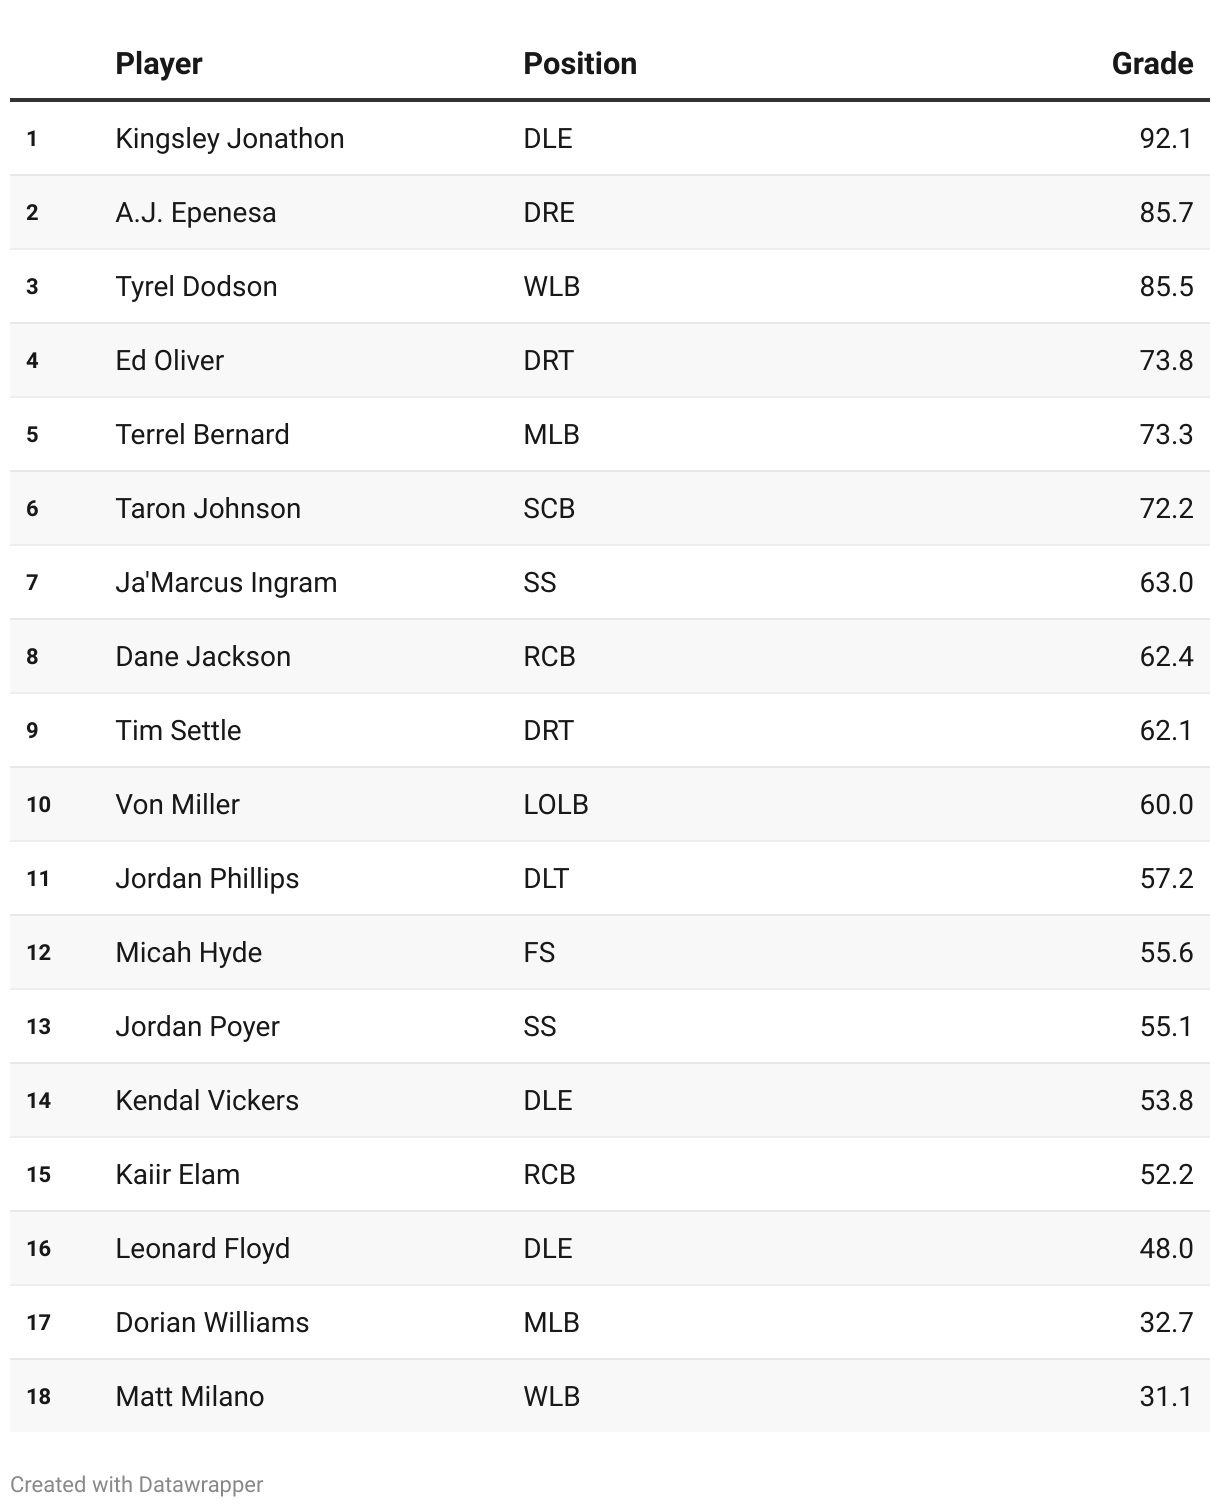Image resolution: width=1220 pixels, height=1508 pixels.
Task: Select Tyrel Dodson in the table
Action: pyautogui.click(x=197, y=287)
